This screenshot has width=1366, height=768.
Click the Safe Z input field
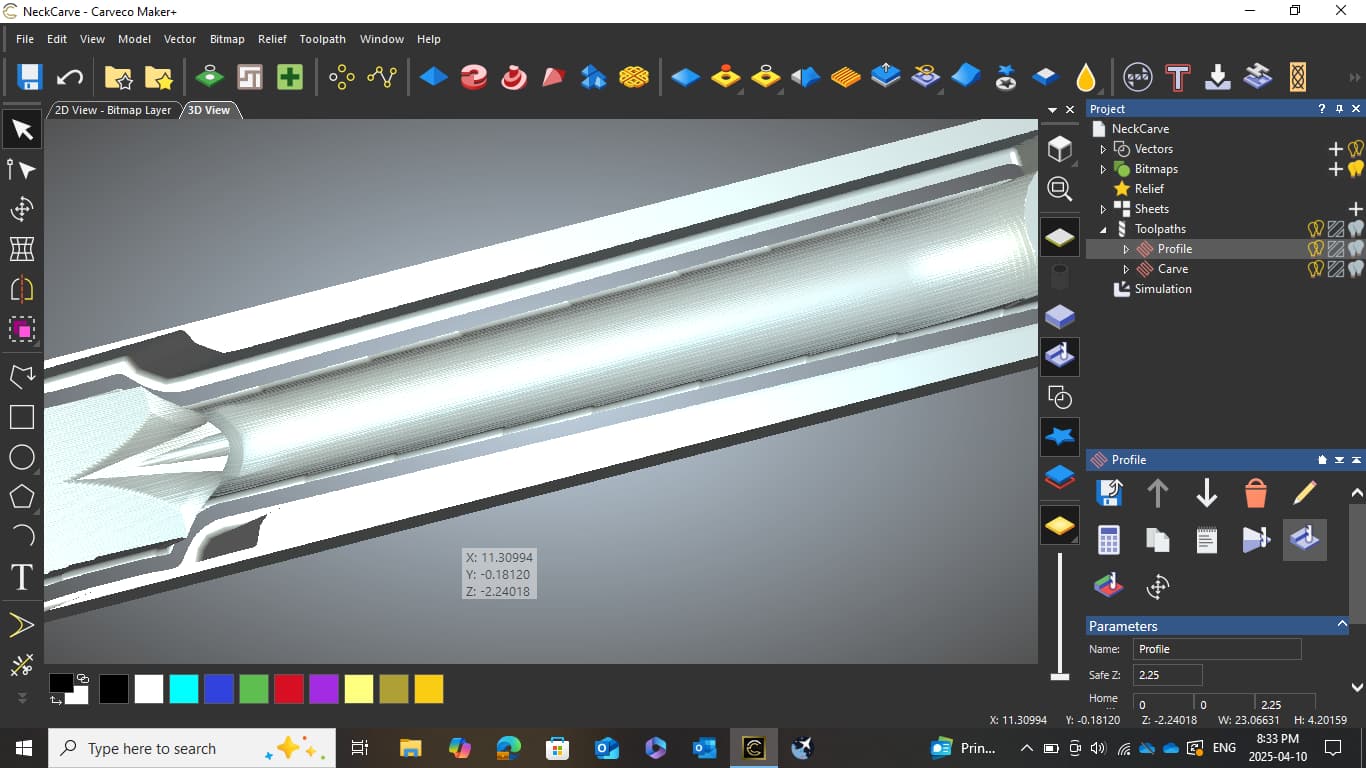(x=1168, y=675)
